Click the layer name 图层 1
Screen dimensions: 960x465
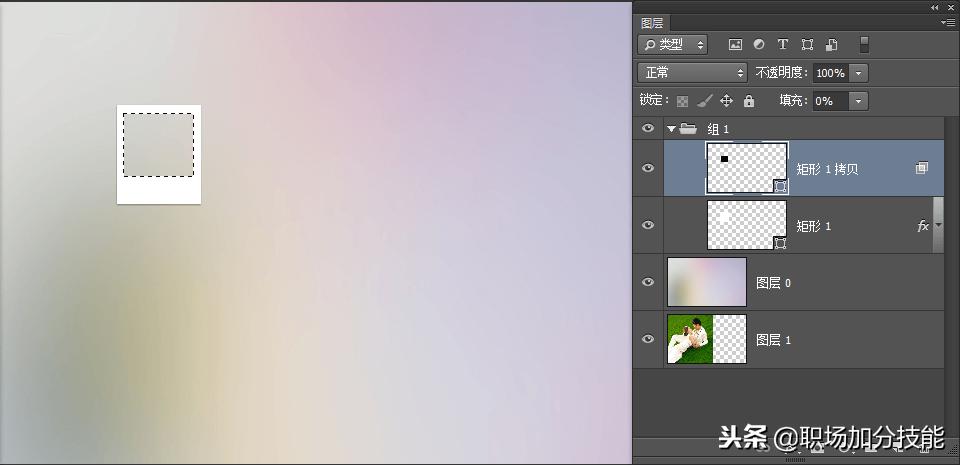pos(773,340)
